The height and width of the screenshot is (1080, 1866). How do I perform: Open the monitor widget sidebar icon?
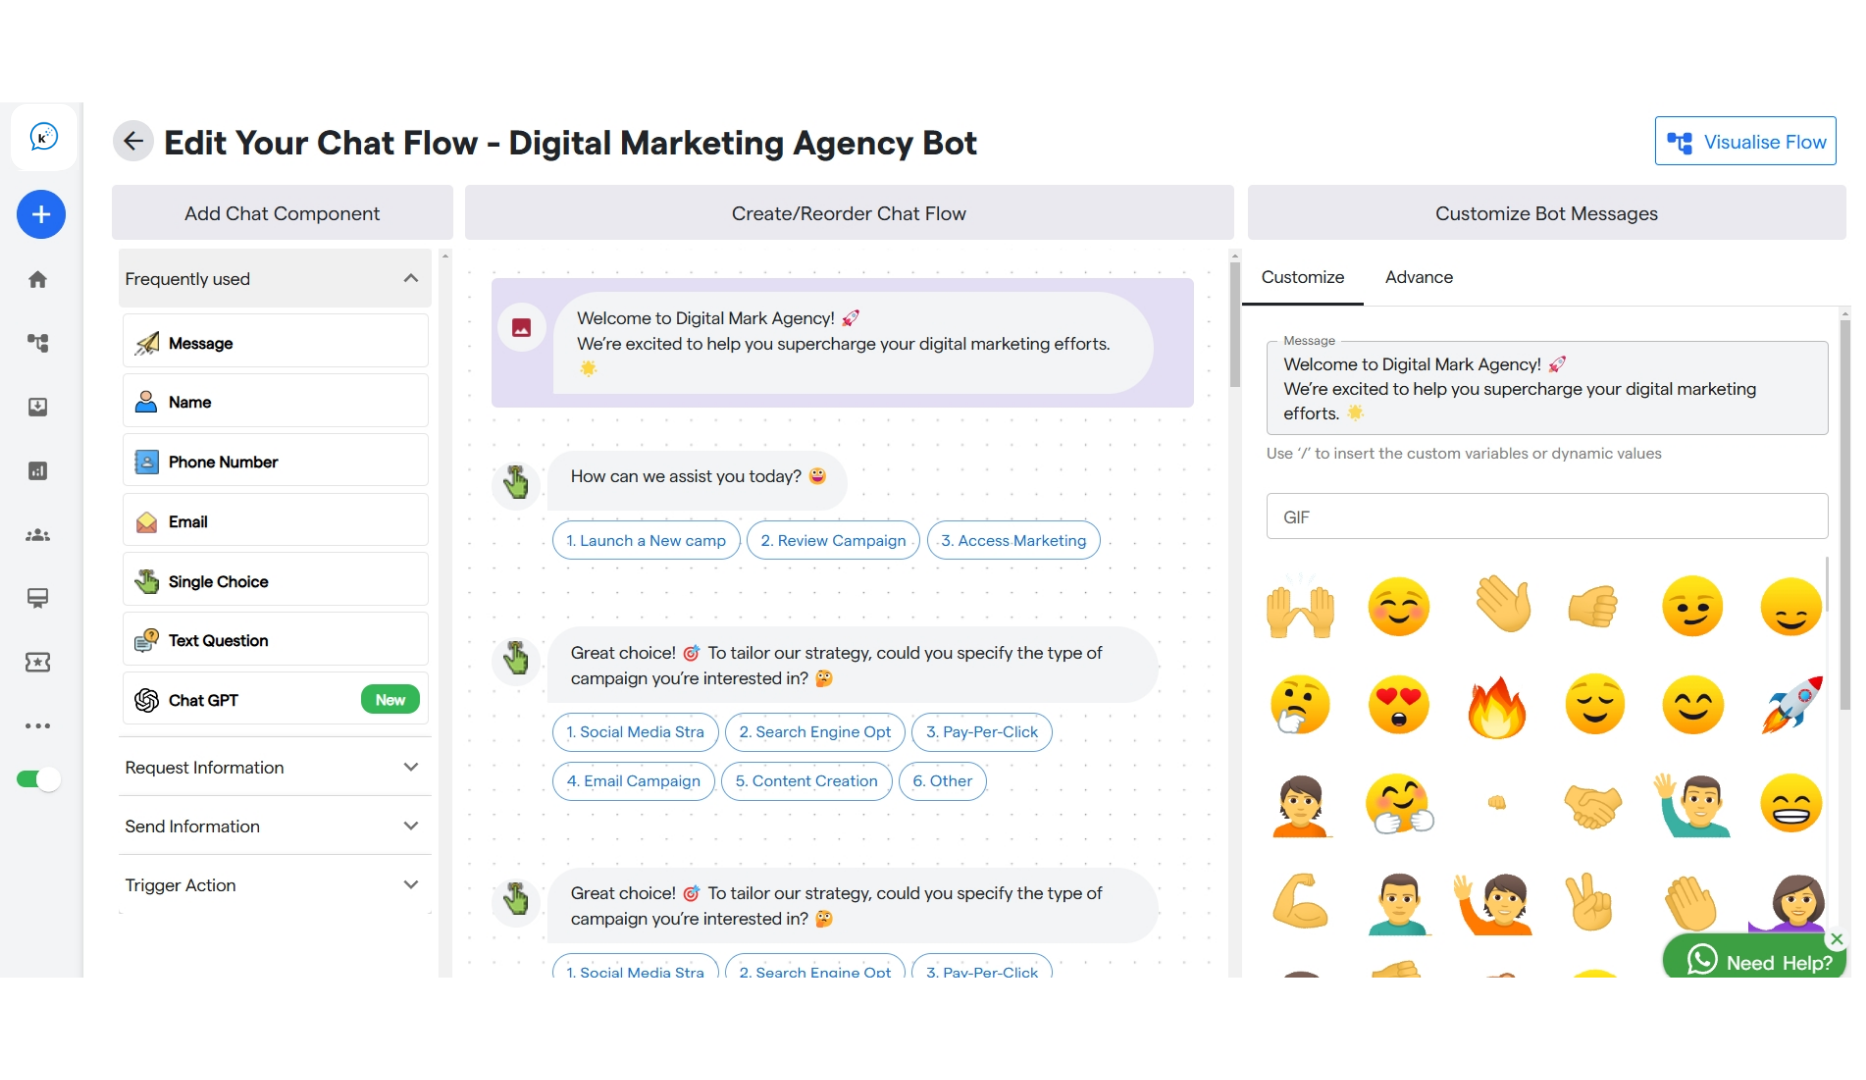[x=38, y=598]
